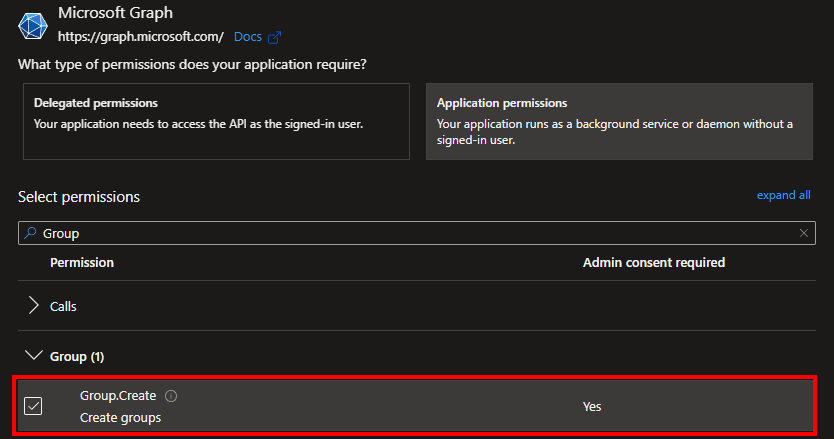The width and height of the screenshot is (834, 439).
Task: Select the Delegated permissions card
Action: [x=216, y=120]
